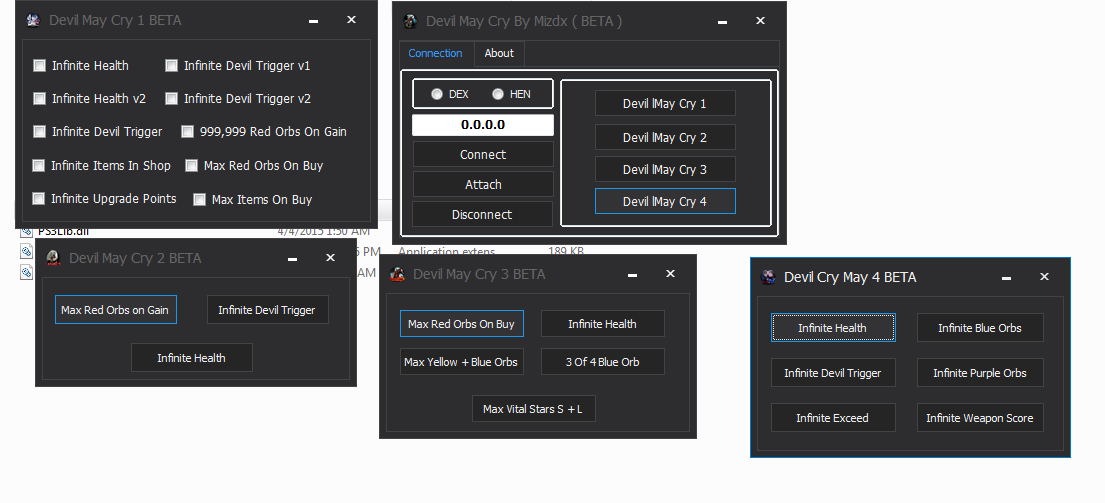This screenshot has height=503, width=1105.
Task: Close the Devil May Cry By Mizdx window
Action: tap(760, 20)
